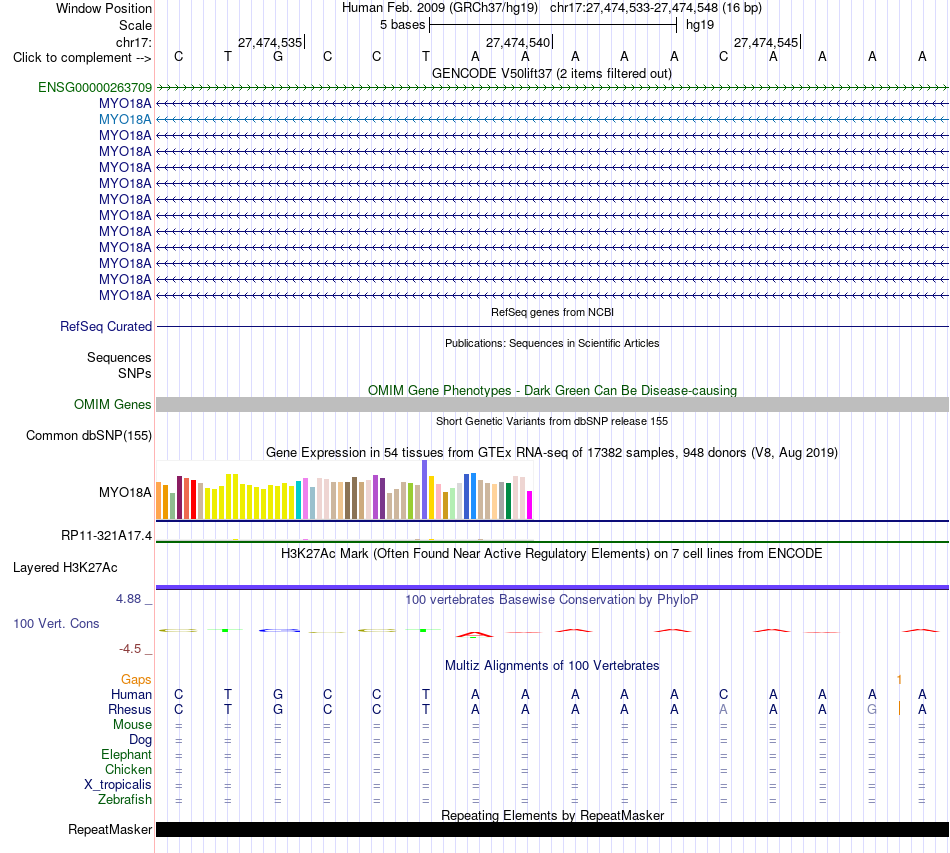950x853 pixels.
Task: Click the chr17: ruler label
Action: pos(133,42)
